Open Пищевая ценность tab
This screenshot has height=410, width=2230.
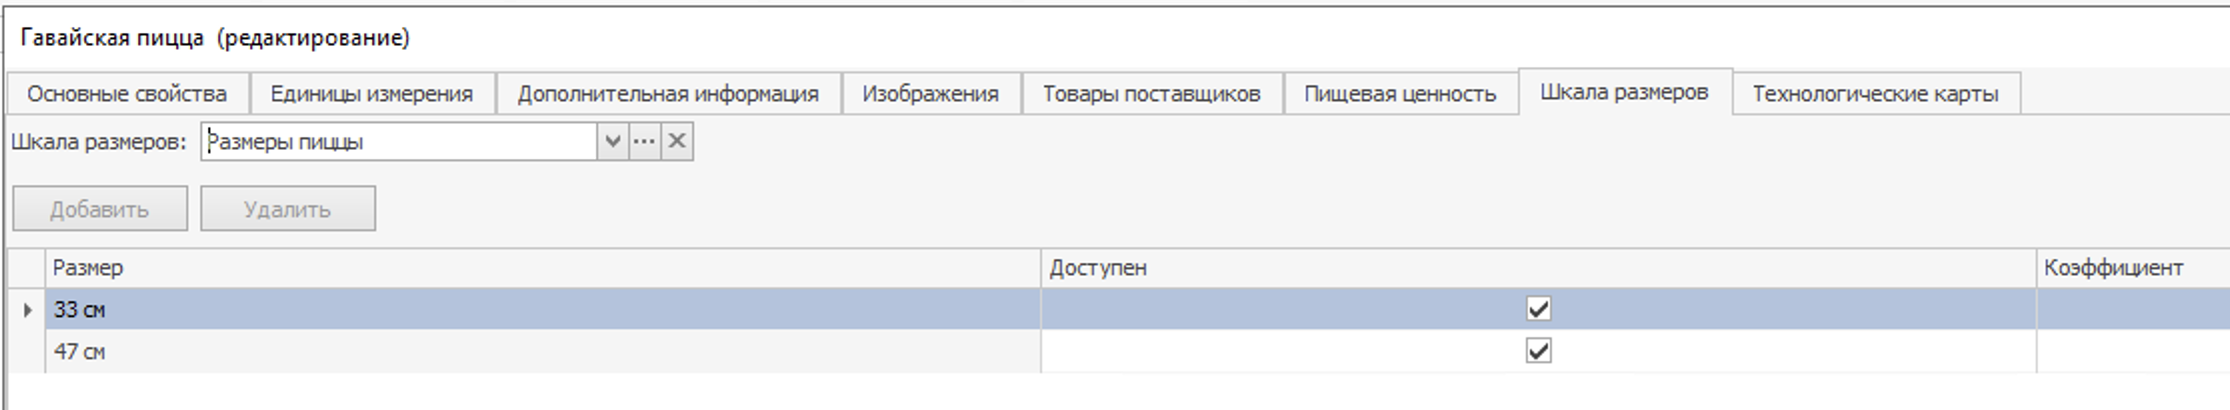(1400, 94)
